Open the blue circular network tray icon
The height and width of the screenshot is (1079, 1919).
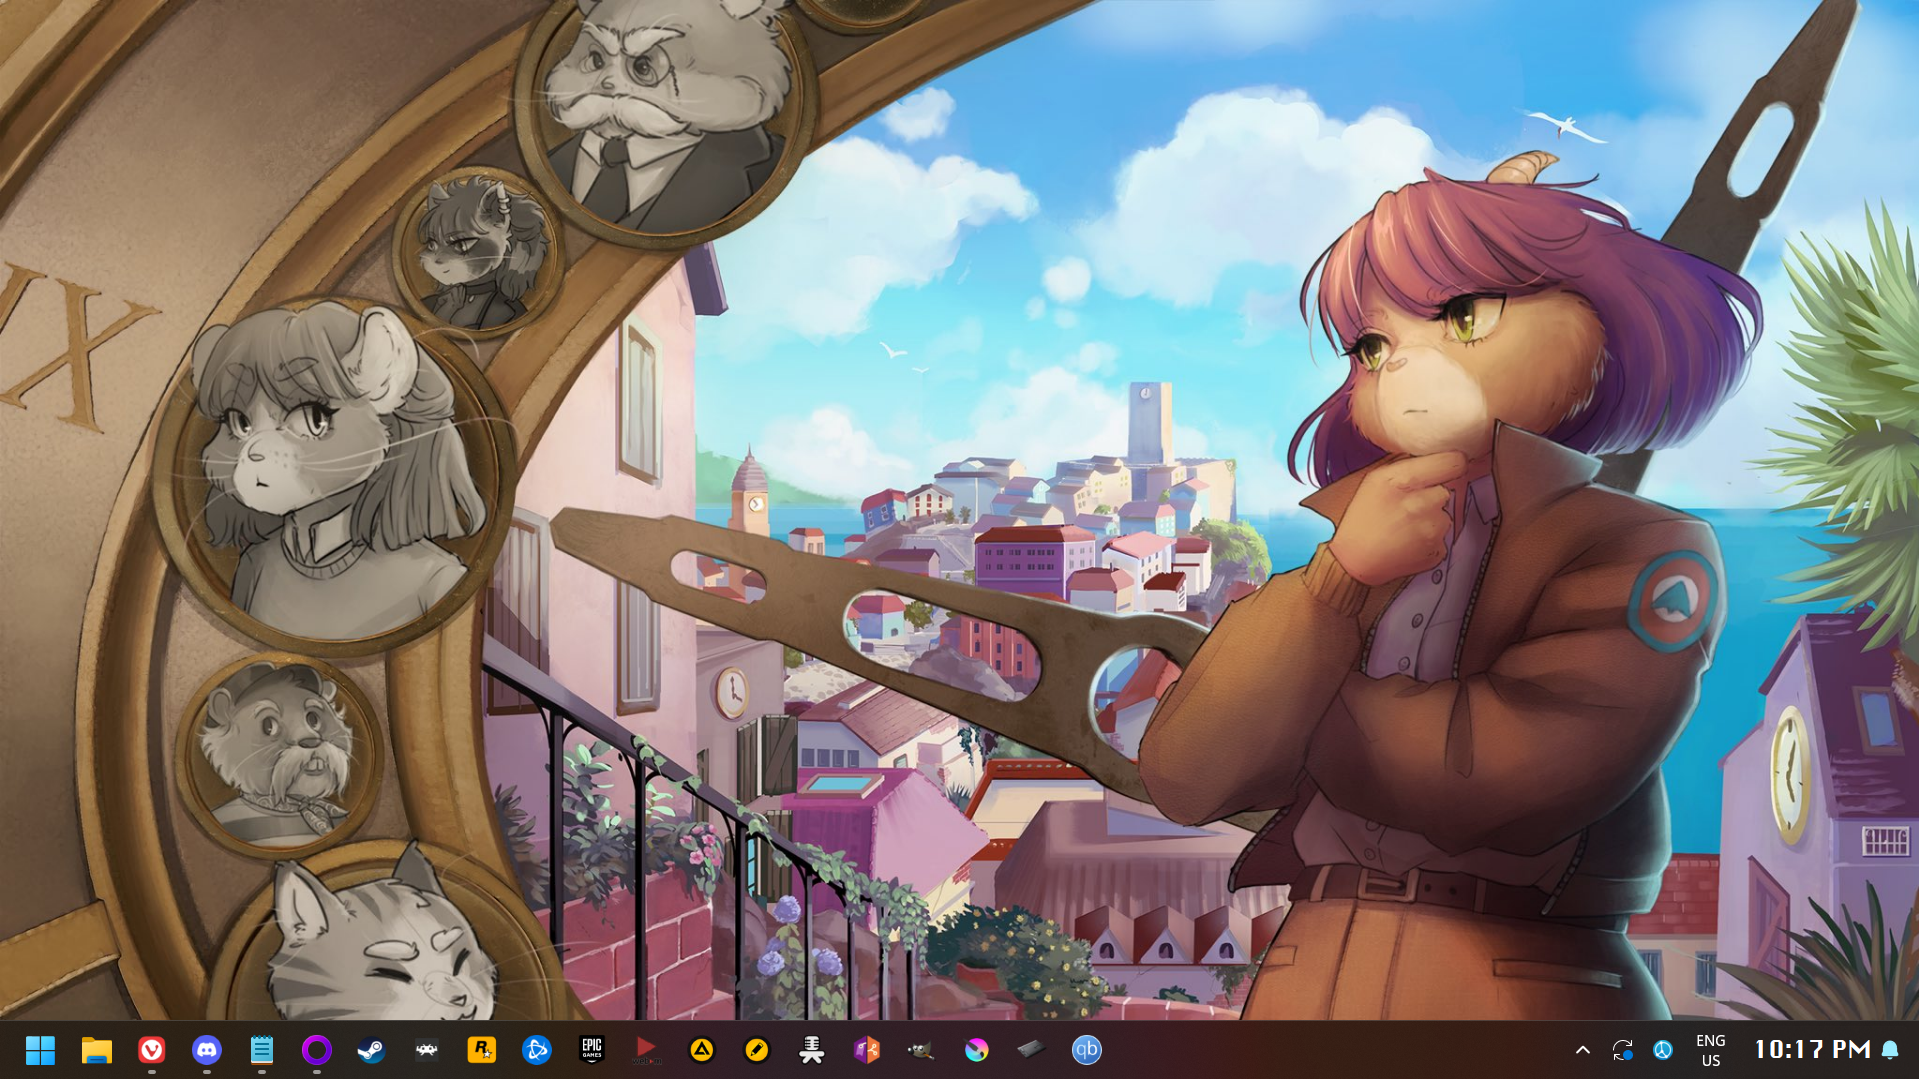tap(1663, 1050)
